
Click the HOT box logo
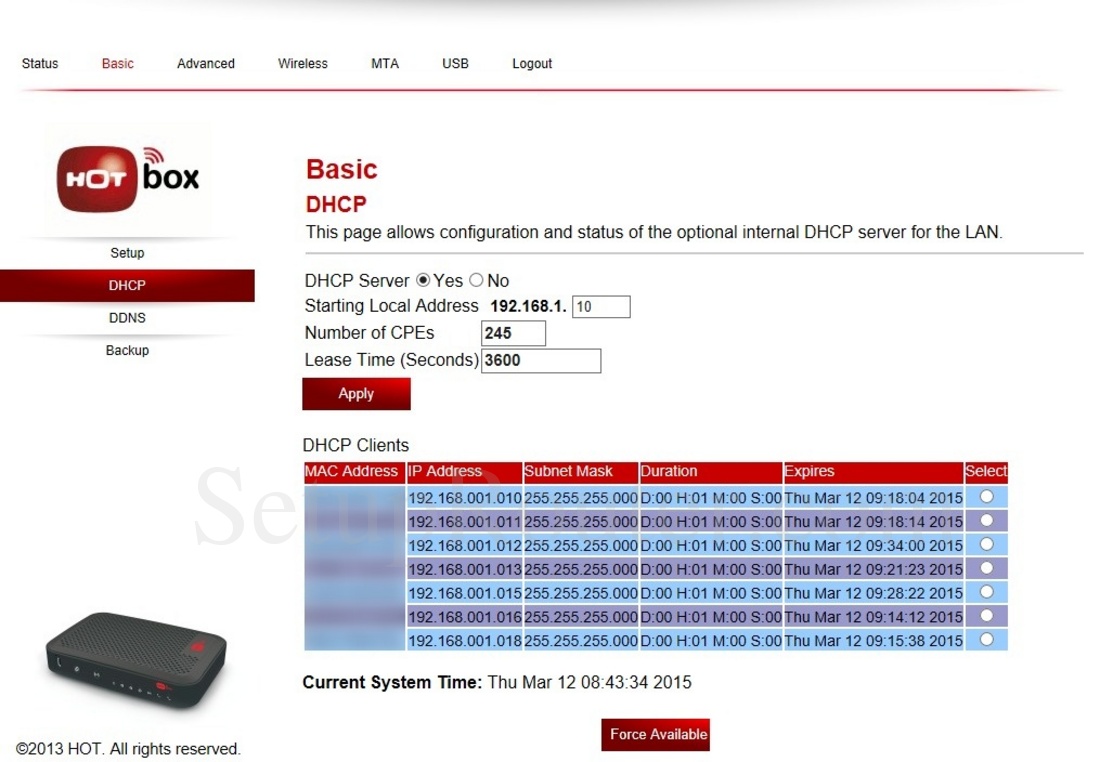[128, 178]
